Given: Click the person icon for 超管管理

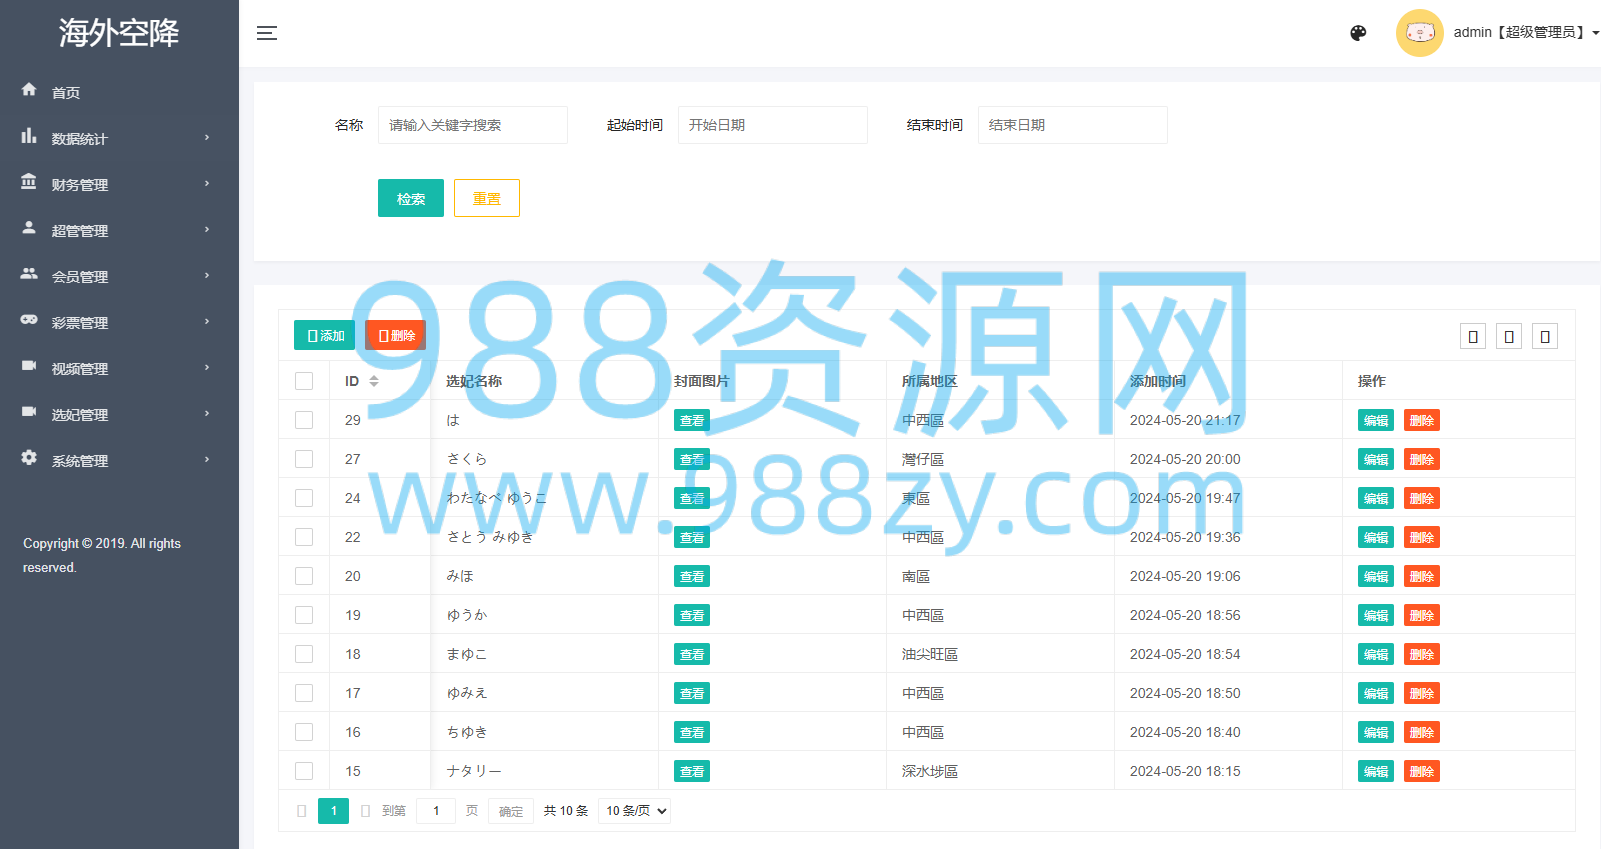Looking at the screenshot, I should [x=29, y=228].
